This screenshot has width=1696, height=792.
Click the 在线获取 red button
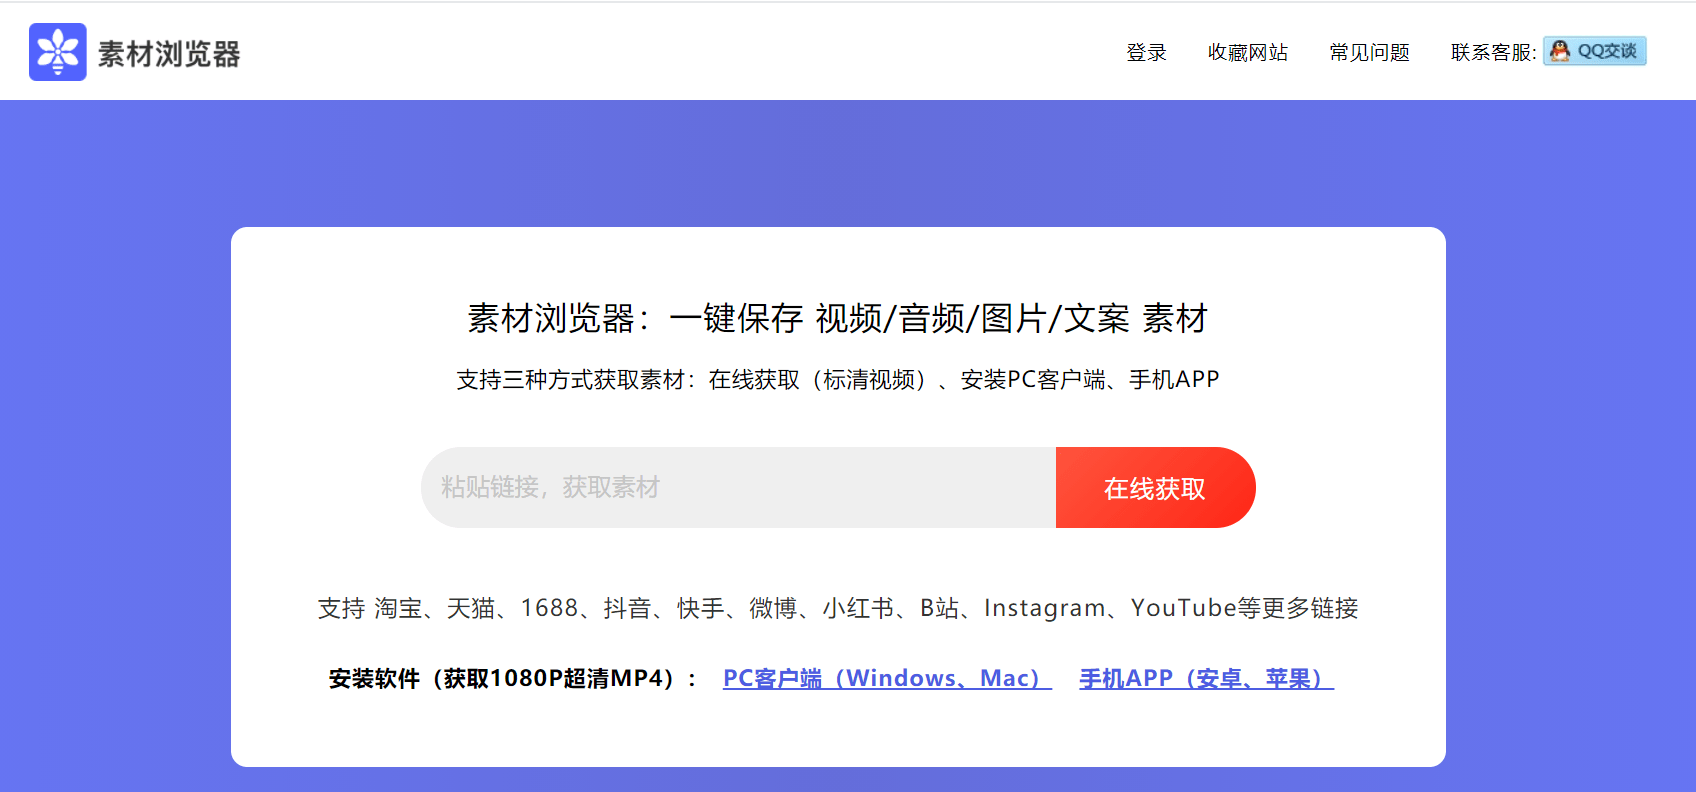(x=1156, y=488)
